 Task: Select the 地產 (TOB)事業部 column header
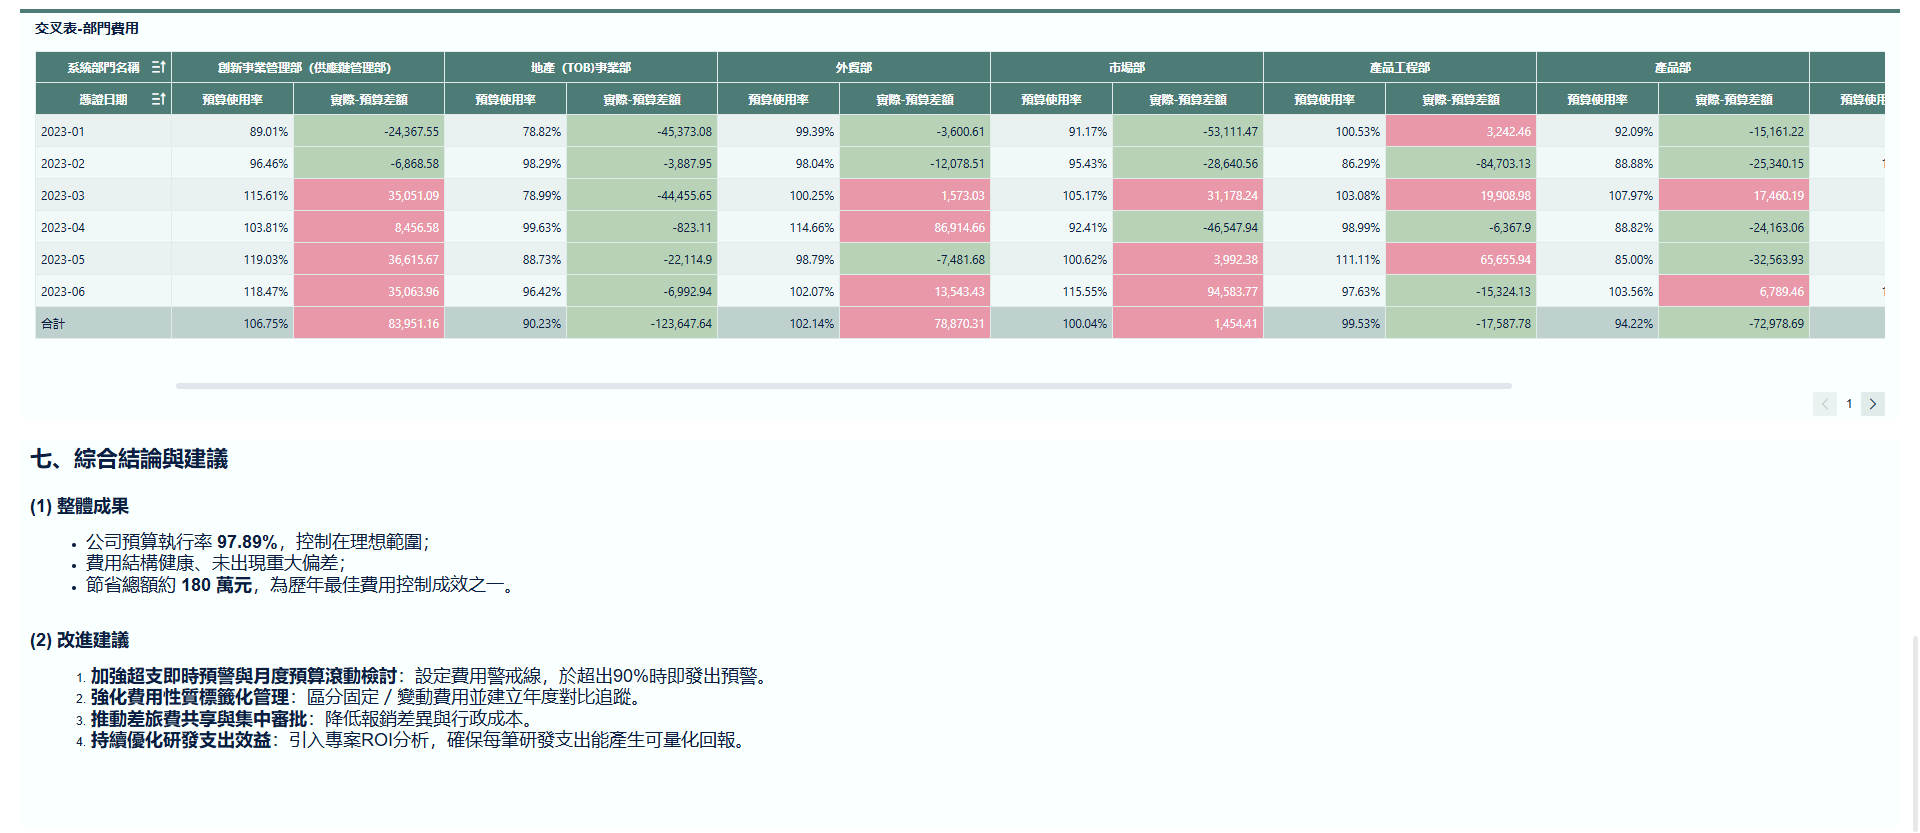[580, 68]
